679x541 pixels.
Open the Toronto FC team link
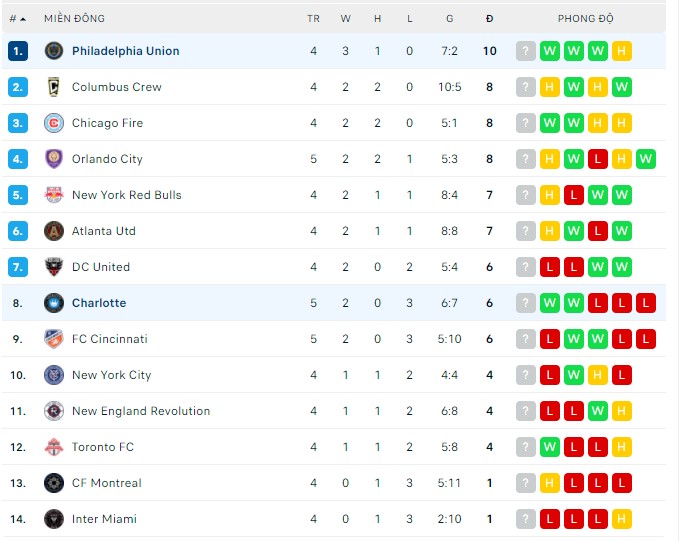click(103, 447)
